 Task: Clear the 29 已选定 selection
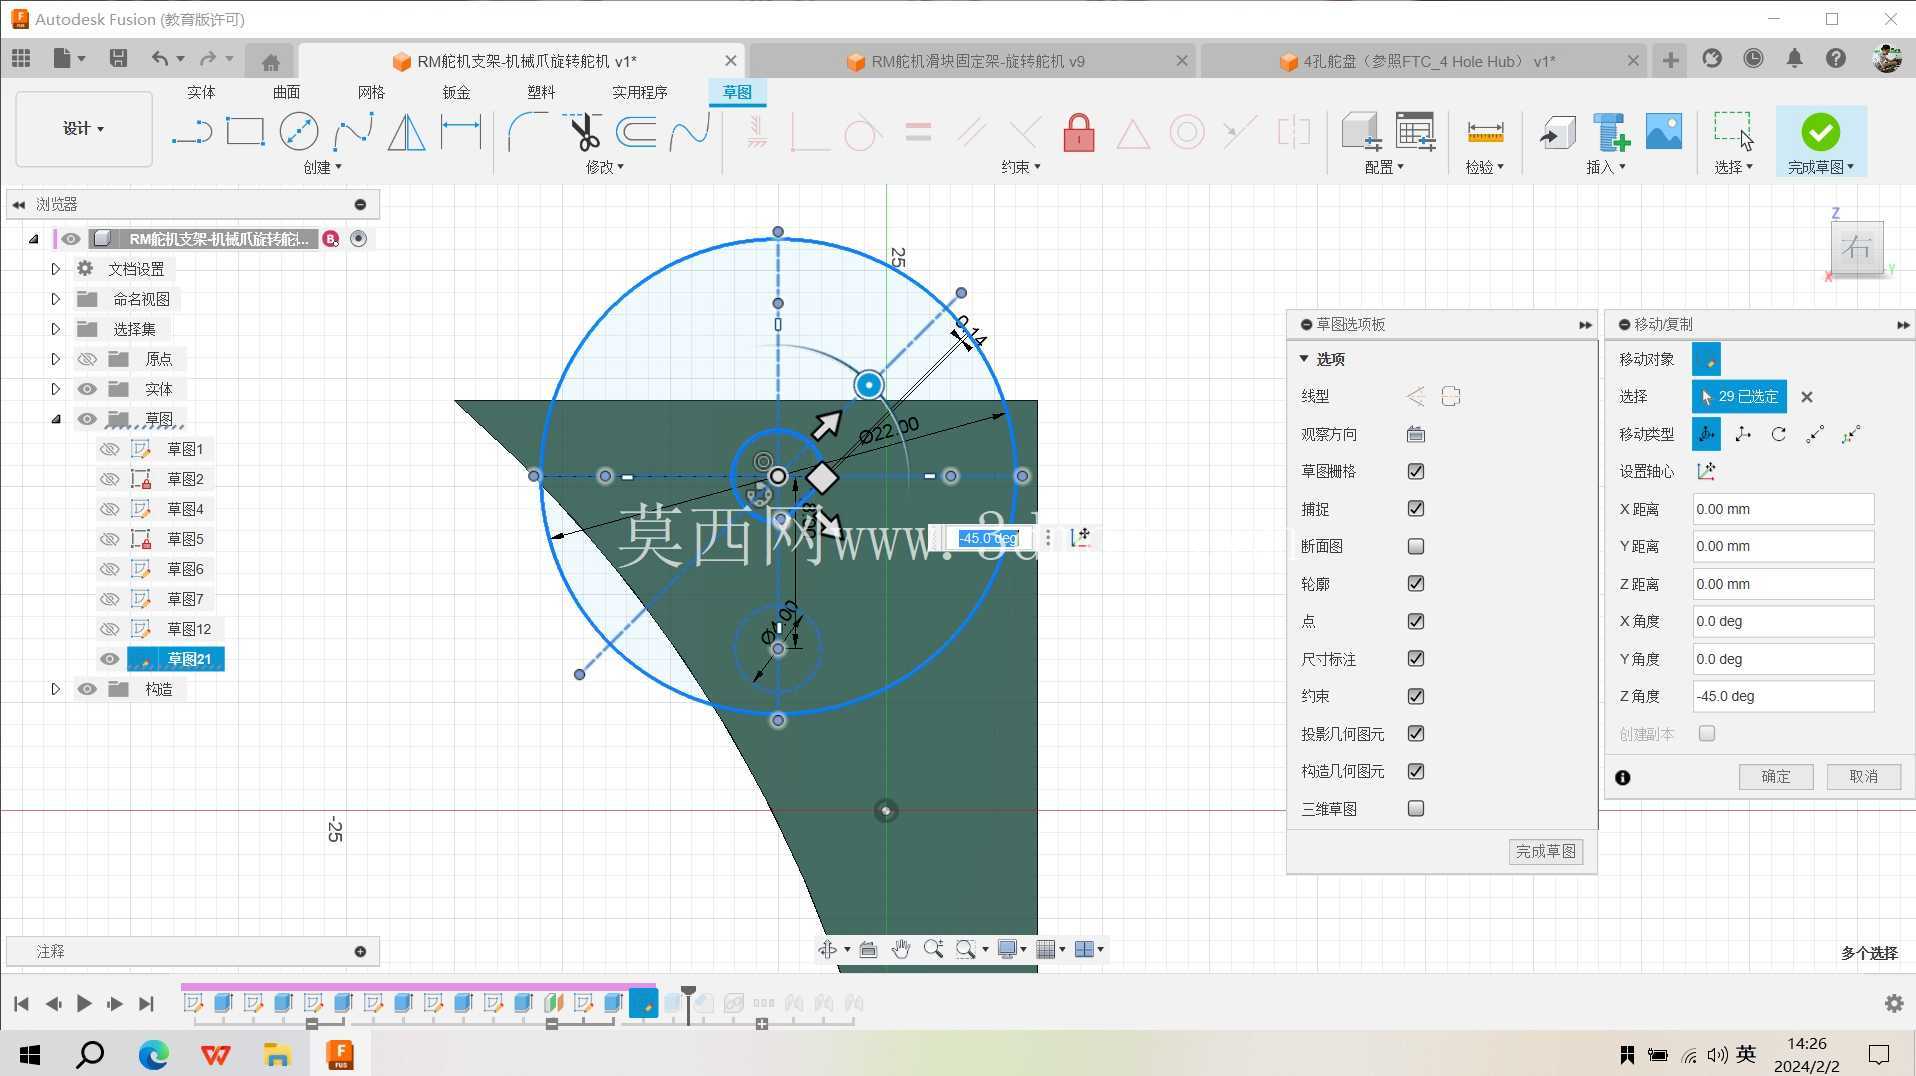pyautogui.click(x=1806, y=397)
